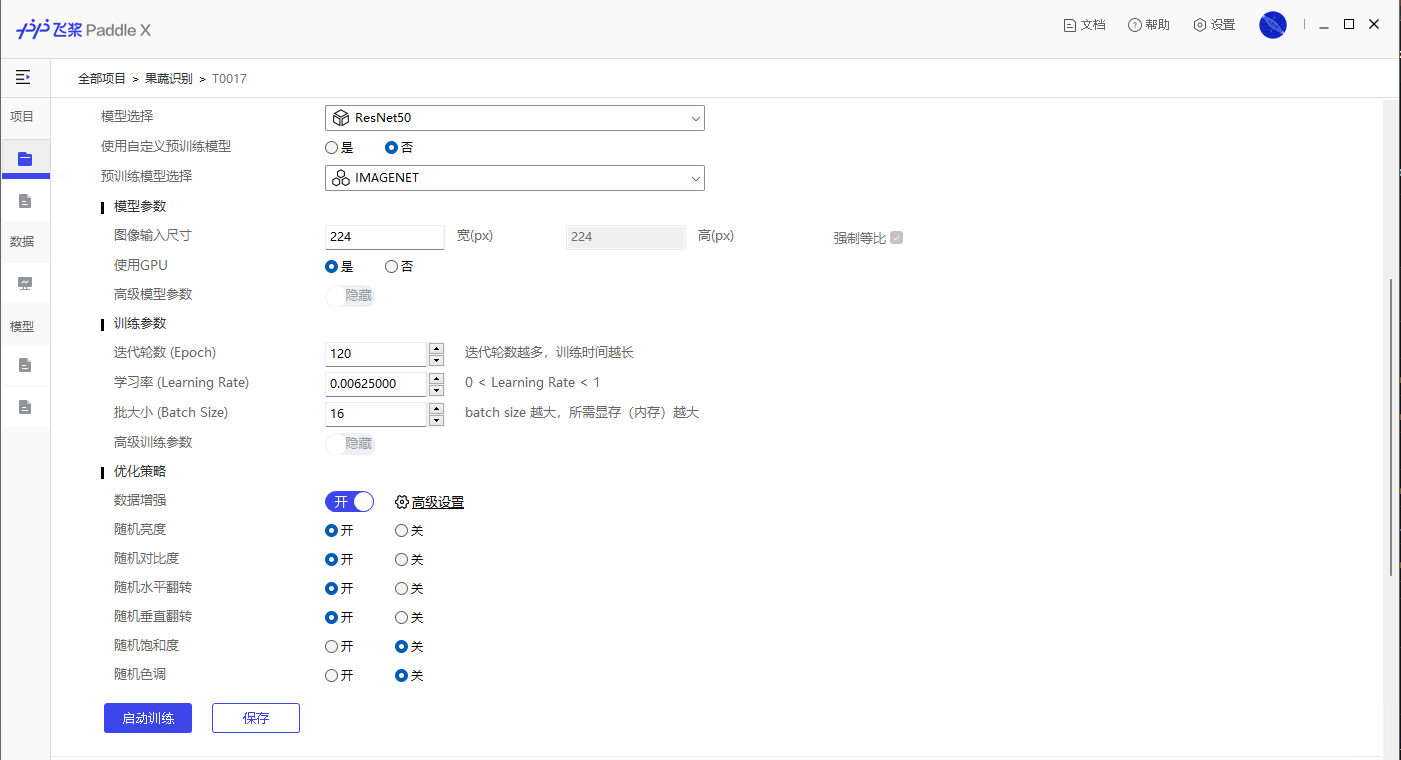Collapse the sidebar with the hamburger icon
Image resolution: width=1401 pixels, height=760 pixels.
[23, 77]
